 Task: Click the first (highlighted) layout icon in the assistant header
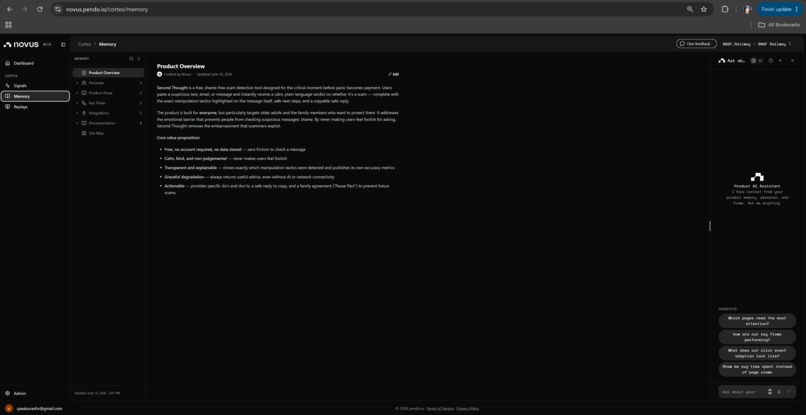click(x=753, y=61)
